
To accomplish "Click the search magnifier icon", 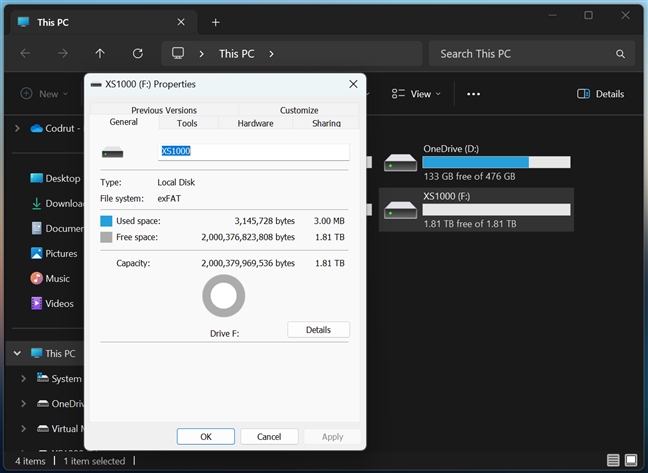I will click(620, 54).
